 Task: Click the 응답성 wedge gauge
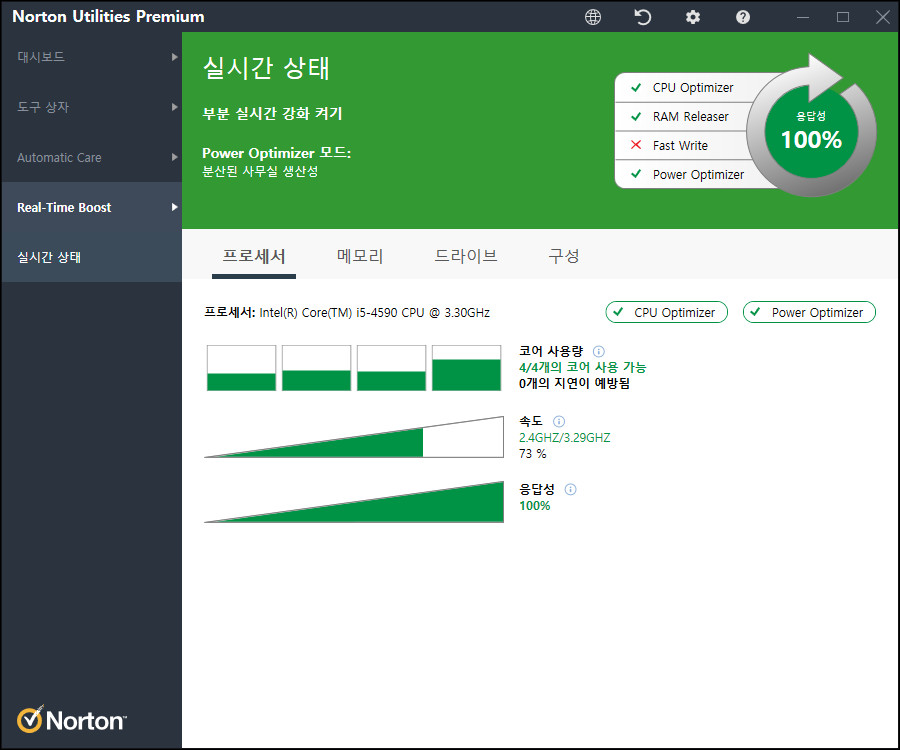click(354, 502)
